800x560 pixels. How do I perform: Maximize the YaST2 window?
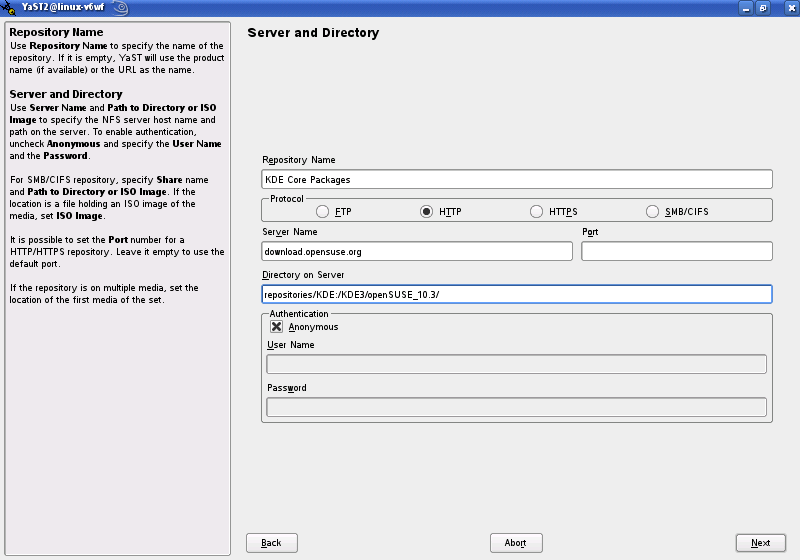tap(763, 8)
